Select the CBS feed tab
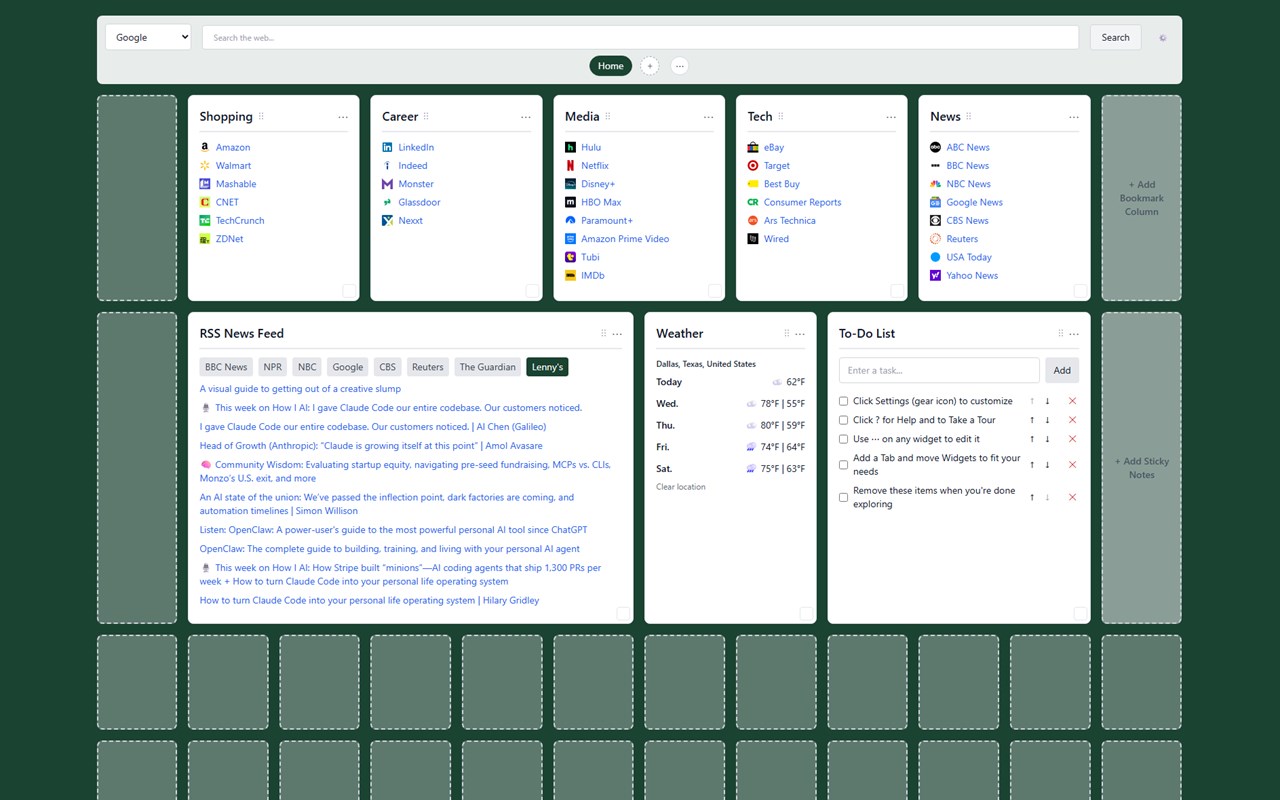 [388, 367]
